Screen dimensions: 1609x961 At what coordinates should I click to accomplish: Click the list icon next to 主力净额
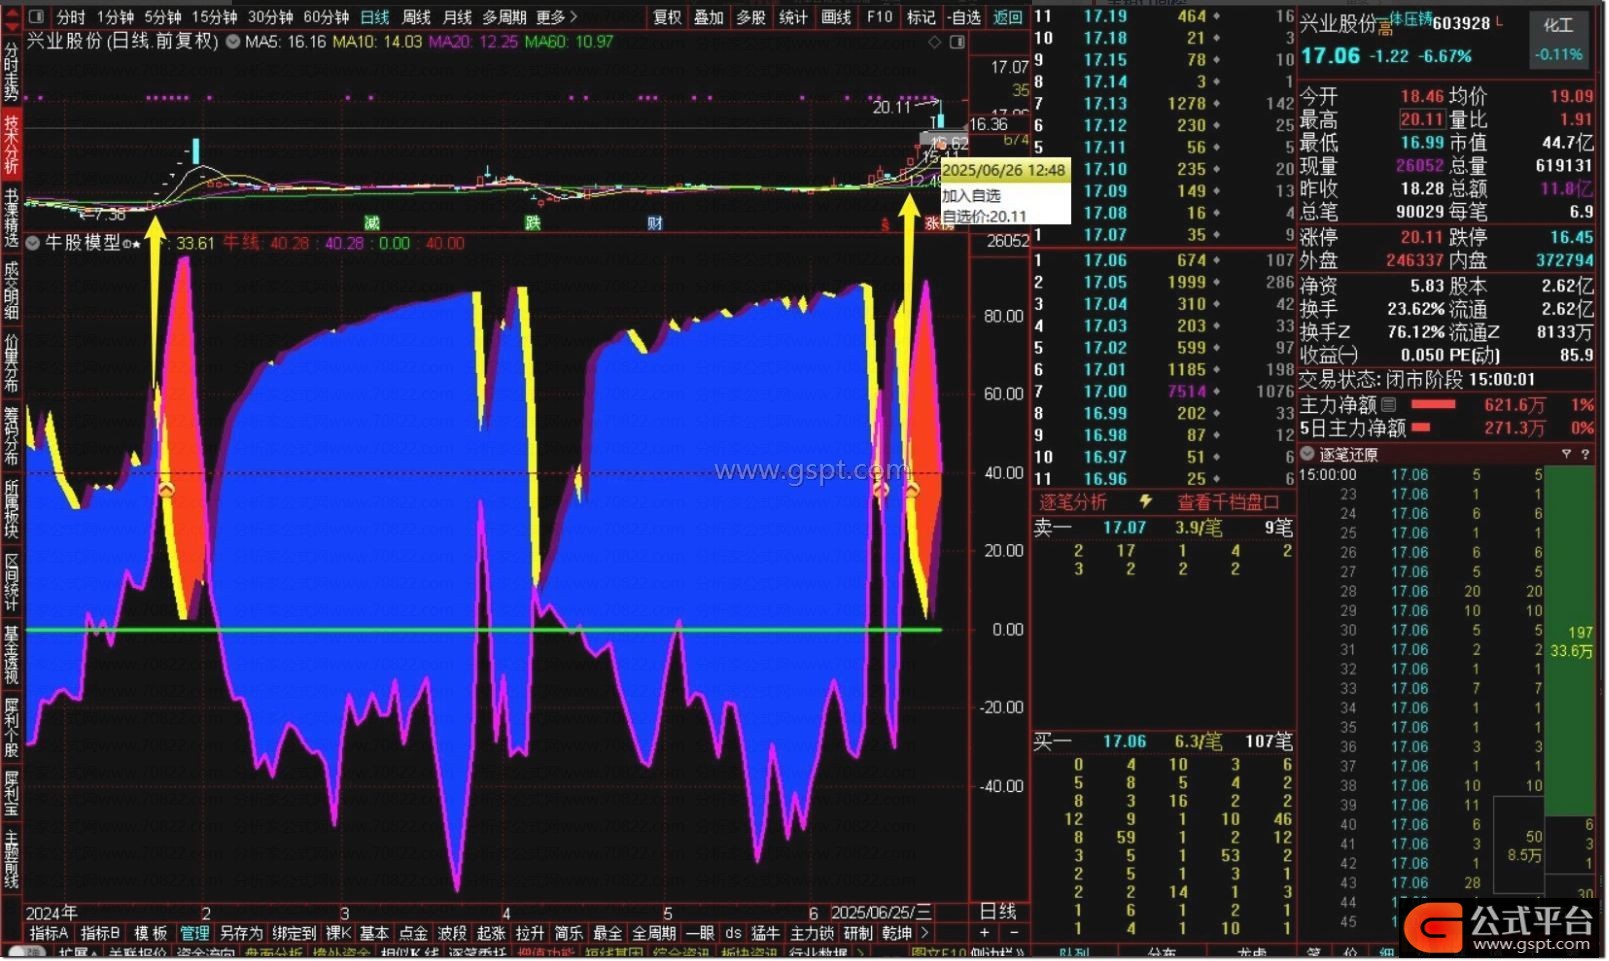point(1389,405)
